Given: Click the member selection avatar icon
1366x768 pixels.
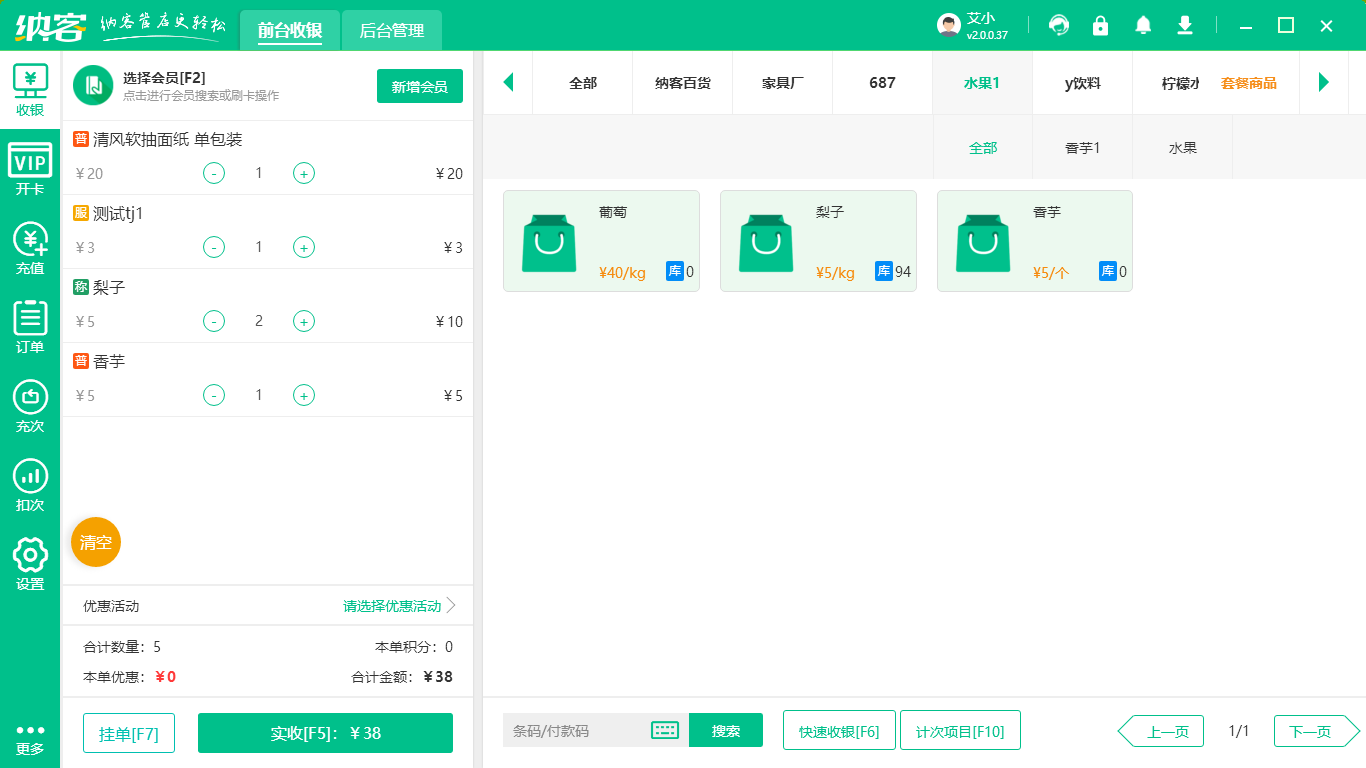Looking at the screenshot, I should pos(93,85).
